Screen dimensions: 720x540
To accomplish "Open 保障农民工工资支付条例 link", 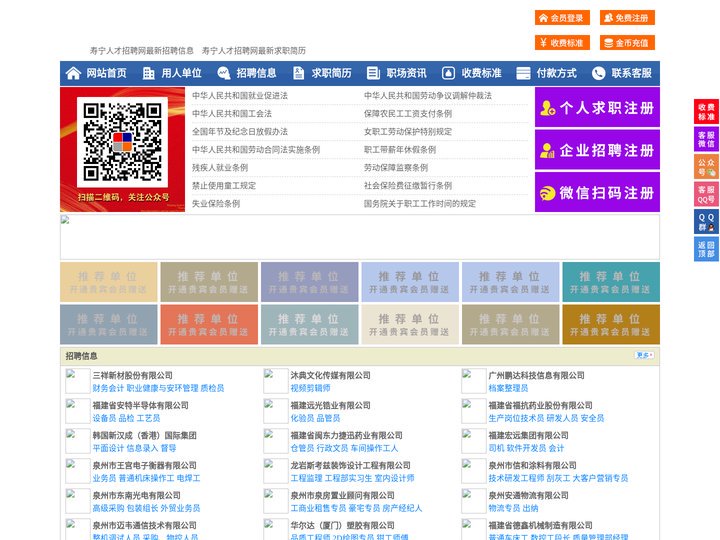I will [408, 113].
